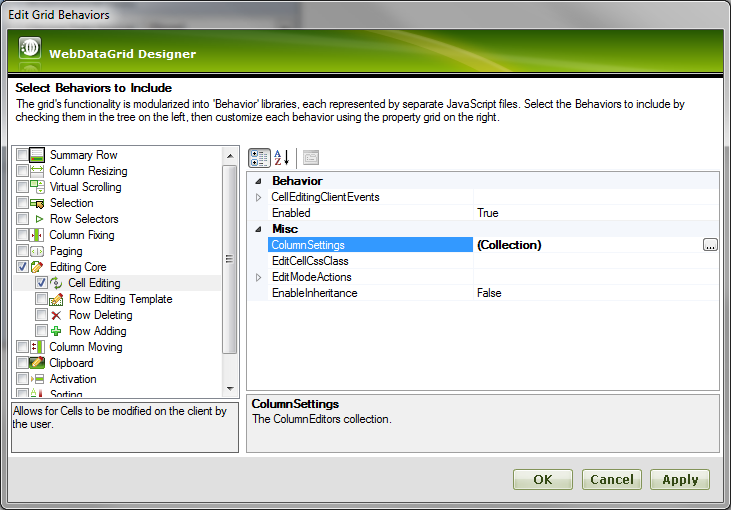Check the Row Selectors checkbox

tap(22, 219)
